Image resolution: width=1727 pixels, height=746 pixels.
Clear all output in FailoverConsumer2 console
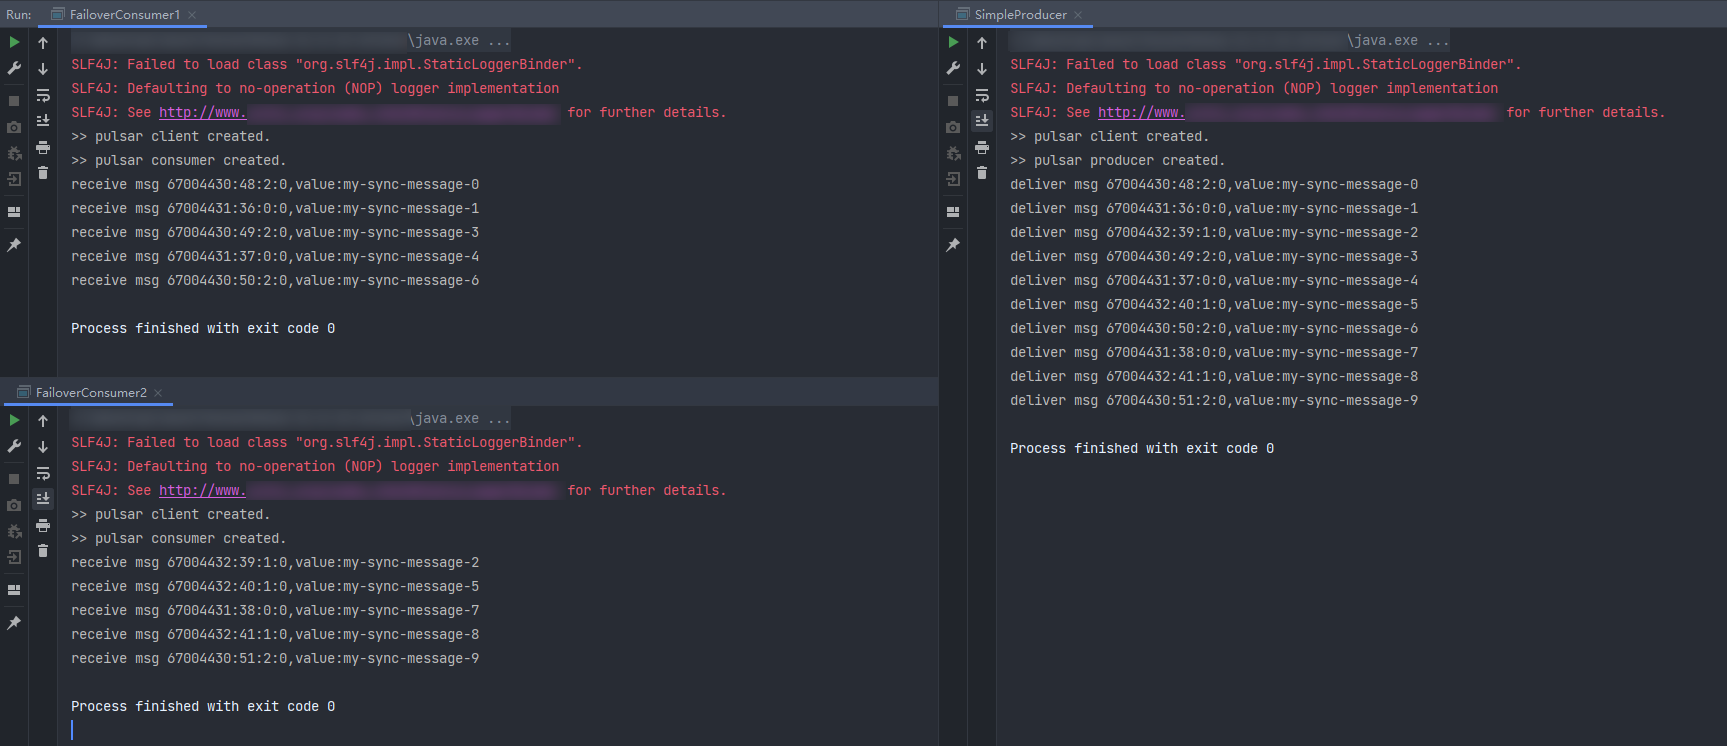[43, 551]
